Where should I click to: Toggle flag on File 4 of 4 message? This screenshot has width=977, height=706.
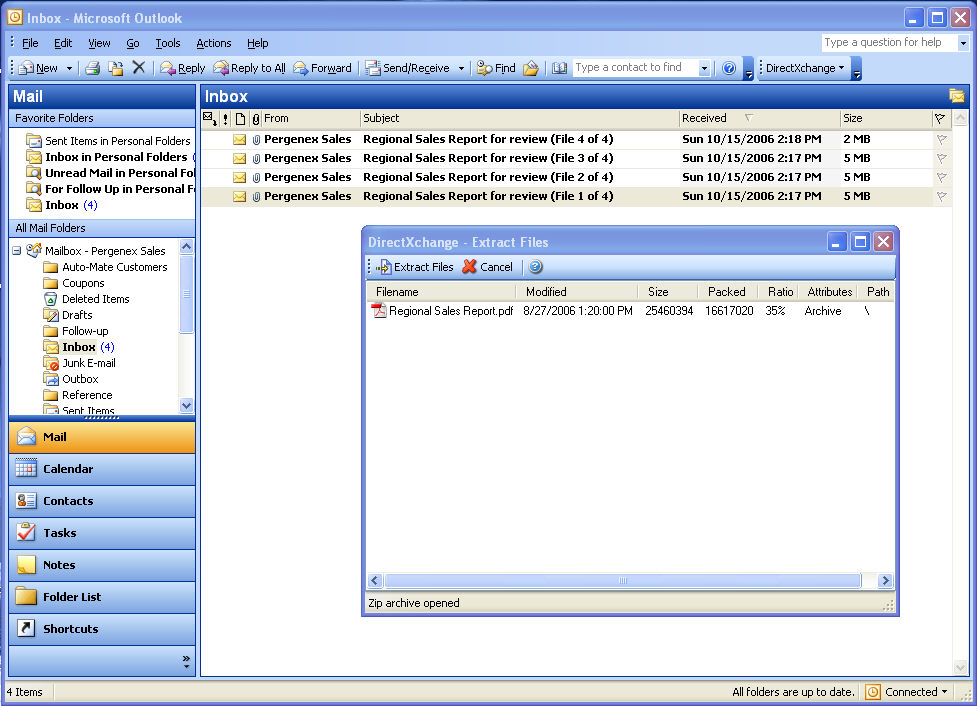pyautogui.click(x=941, y=140)
